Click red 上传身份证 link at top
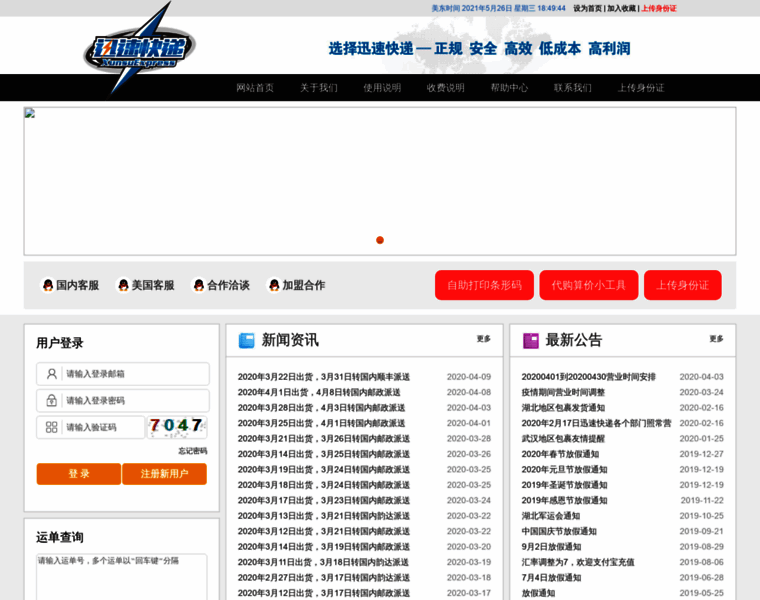This screenshot has width=760, height=600. [659, 8]
